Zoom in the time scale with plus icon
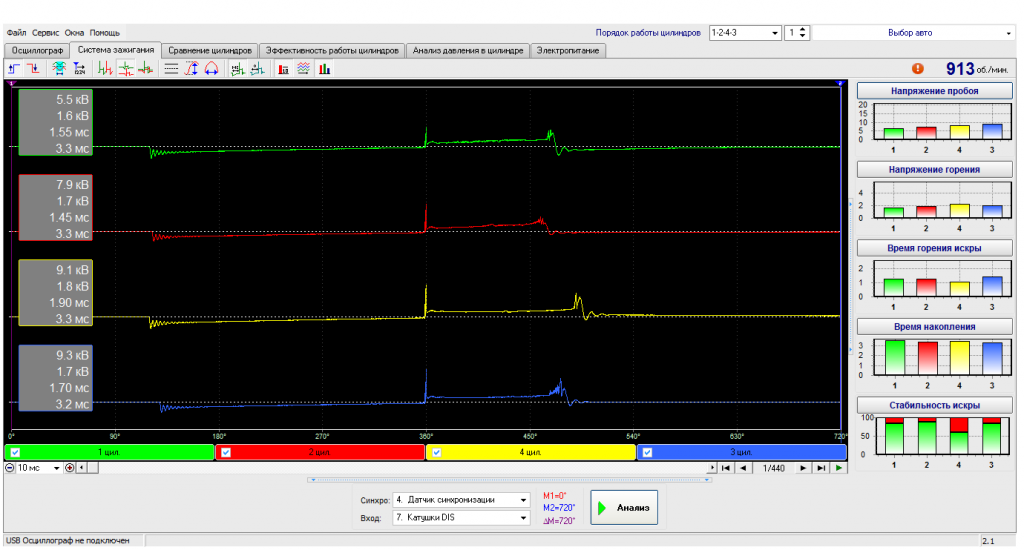This screenshot has height=550, width=1024. [x=69, y=468]
